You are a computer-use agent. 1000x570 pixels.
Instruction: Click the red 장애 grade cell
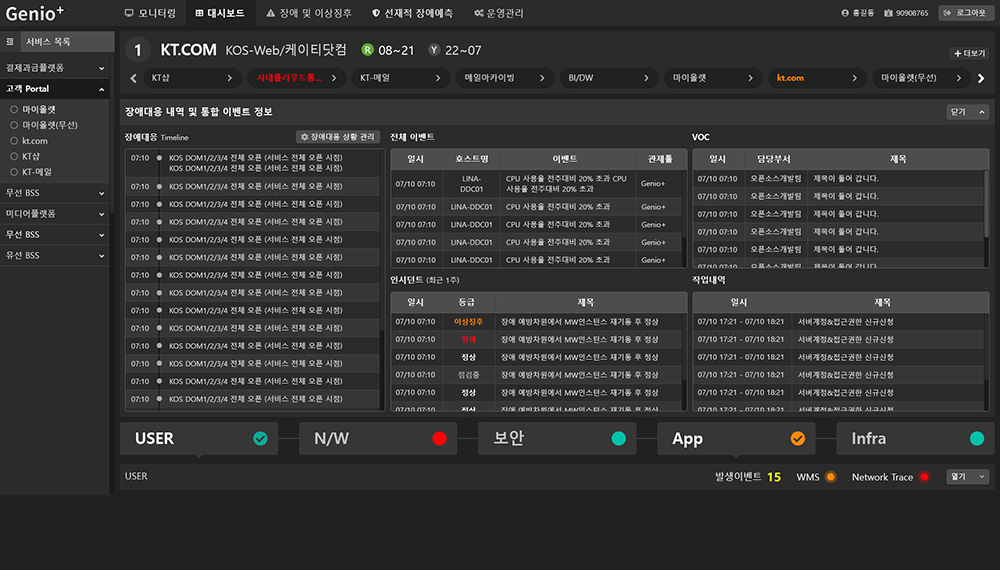pyautogui.click(x=468, y=340)
